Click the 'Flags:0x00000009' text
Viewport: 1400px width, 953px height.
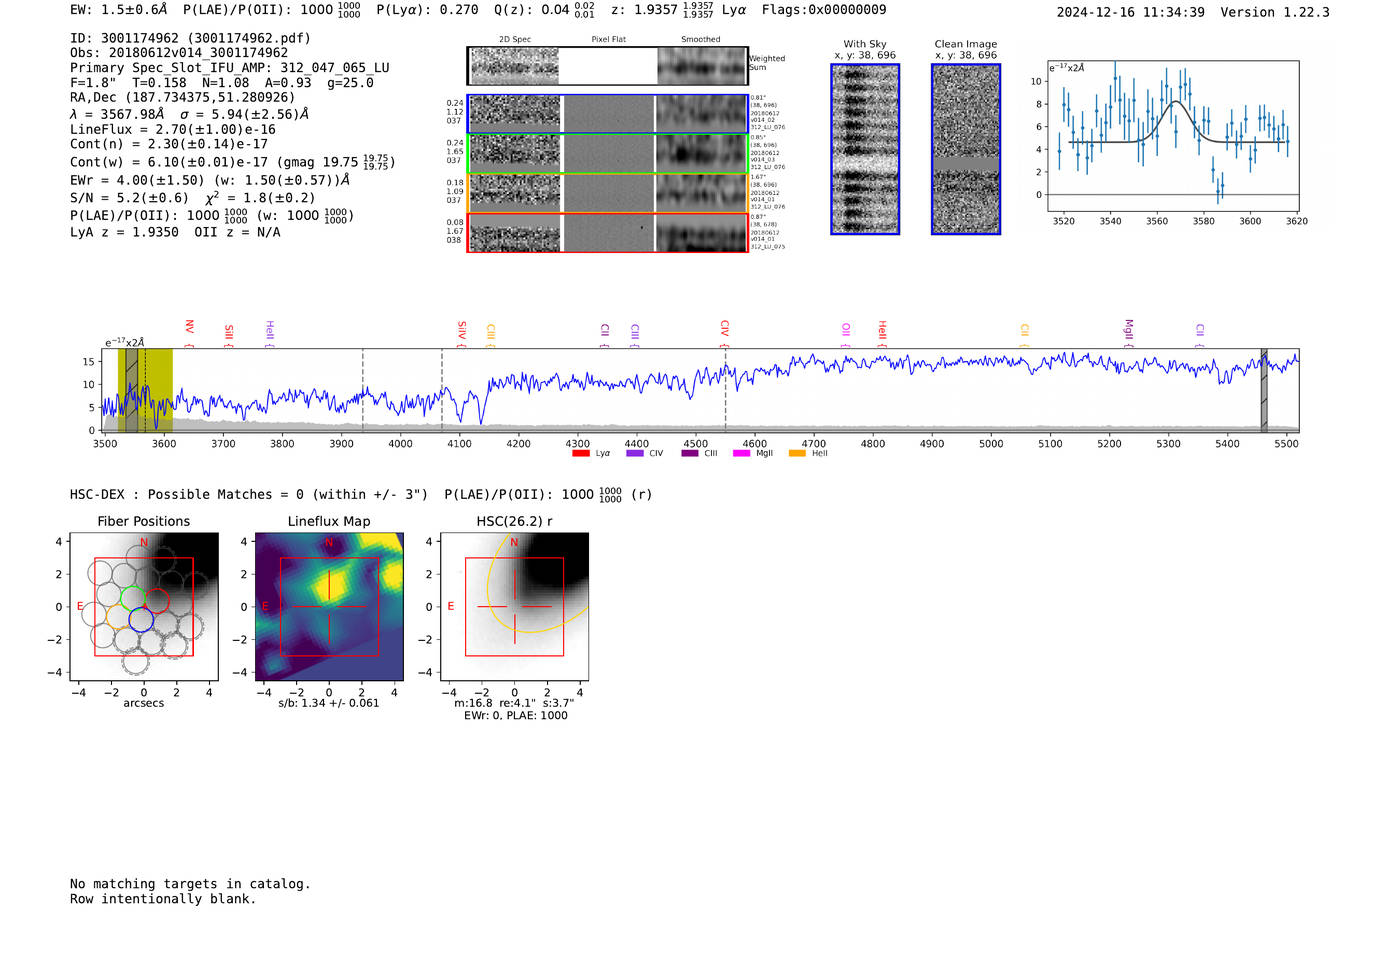point(824,10)
